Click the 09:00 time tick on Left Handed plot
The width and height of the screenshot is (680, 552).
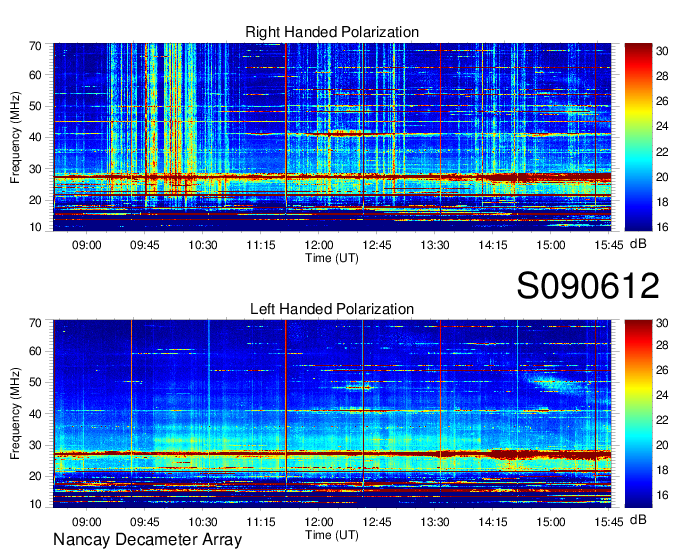coord(86,522)
